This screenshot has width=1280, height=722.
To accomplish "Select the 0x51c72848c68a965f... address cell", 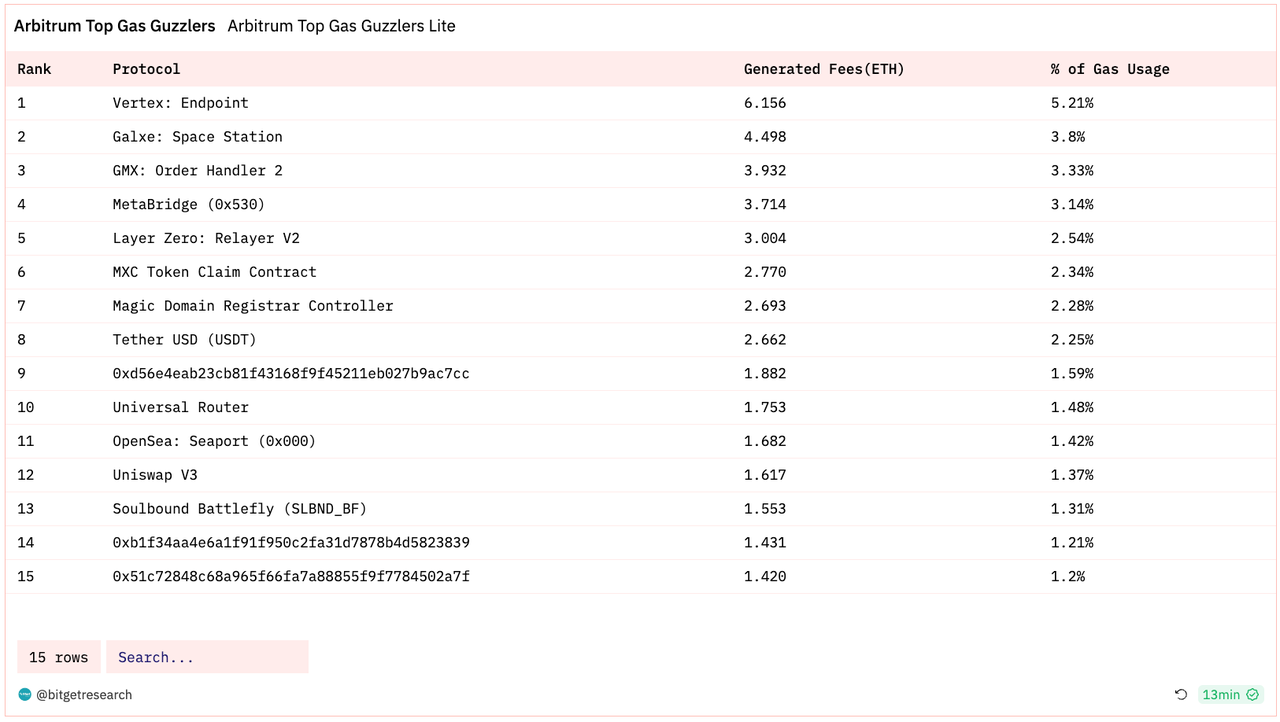I will [291, 576].
